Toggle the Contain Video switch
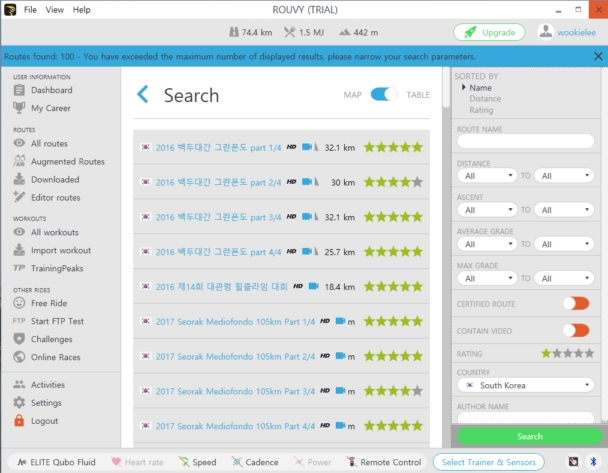 point(576,330)
